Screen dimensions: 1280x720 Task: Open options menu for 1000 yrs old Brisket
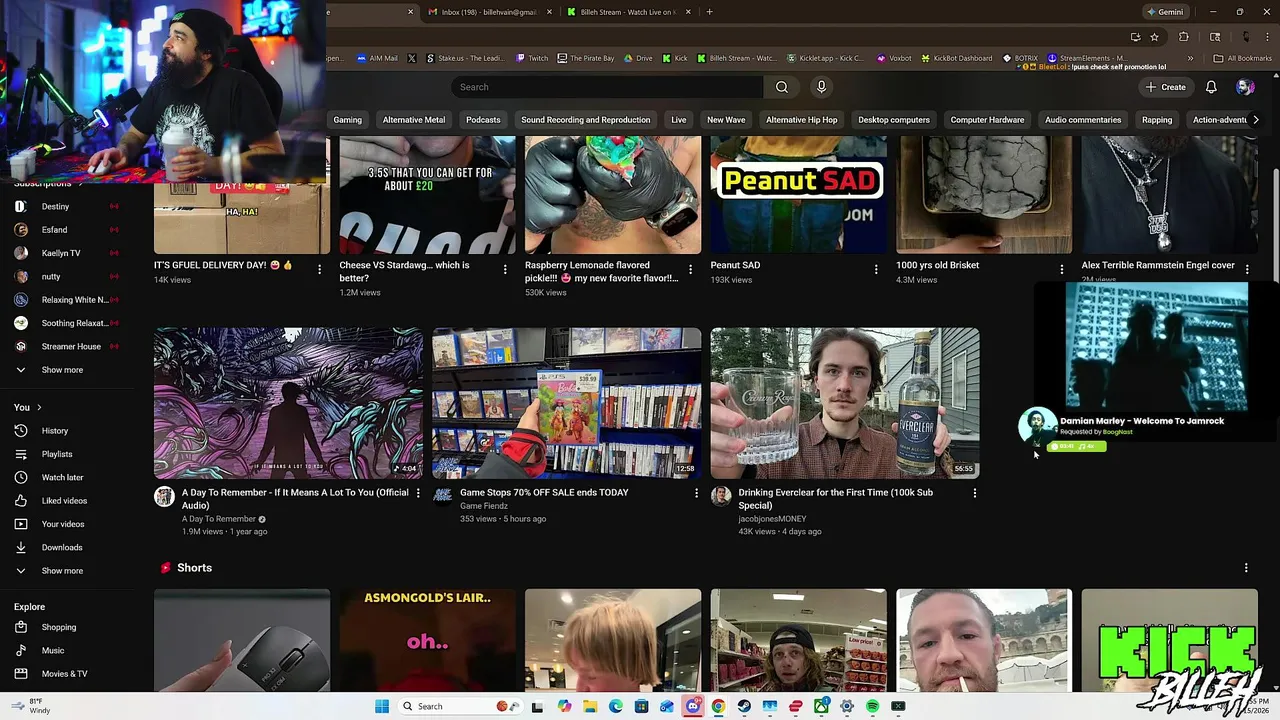coord(1062,269)
